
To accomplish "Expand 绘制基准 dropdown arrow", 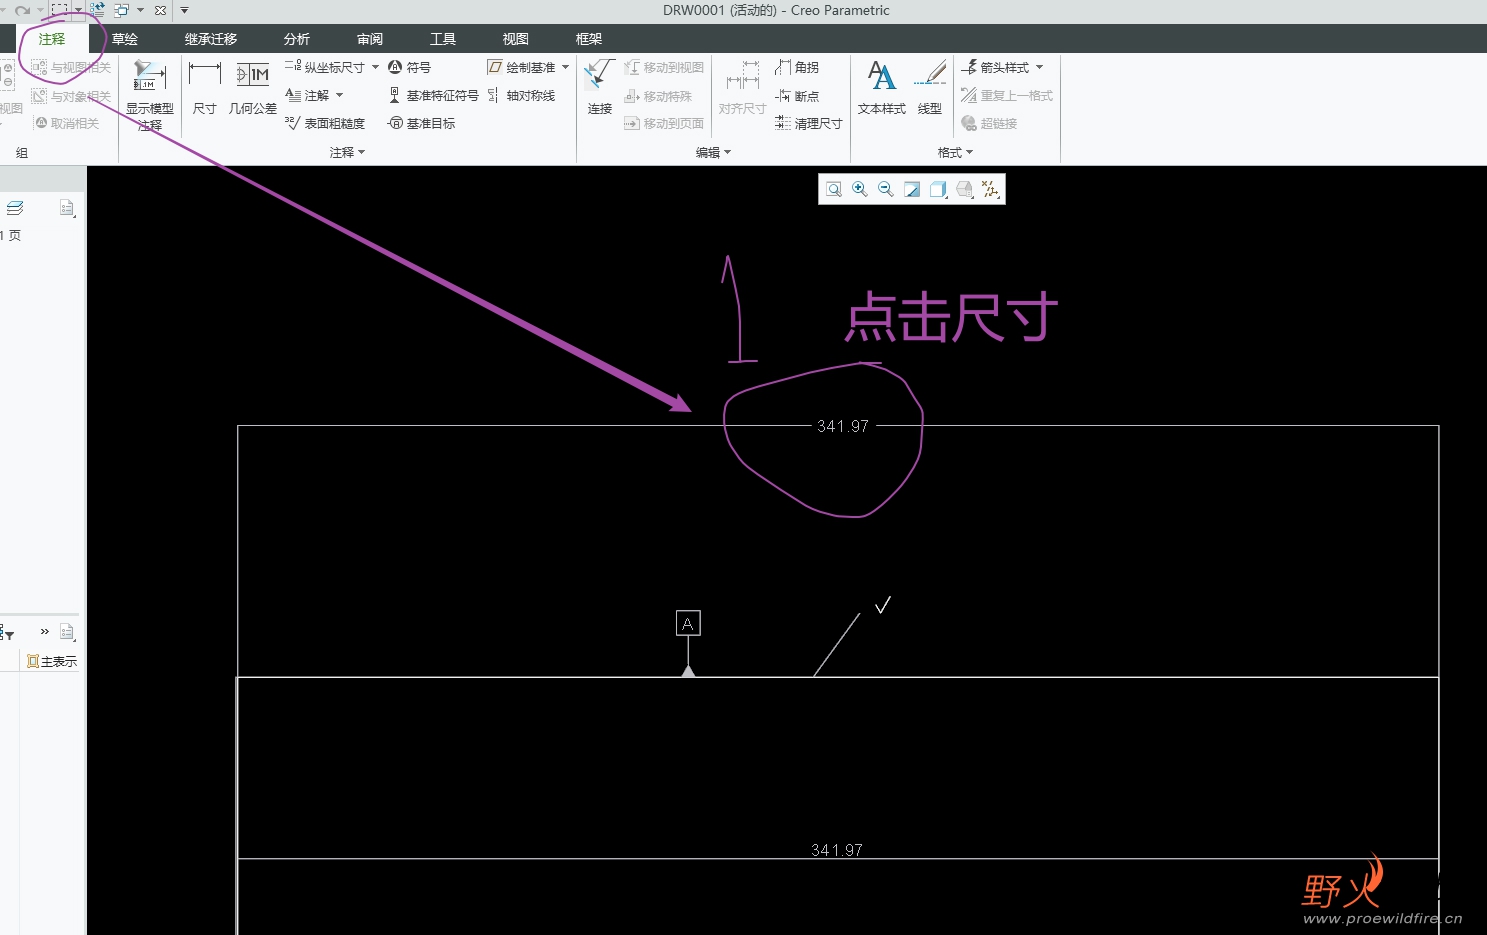I will point(565,67).
